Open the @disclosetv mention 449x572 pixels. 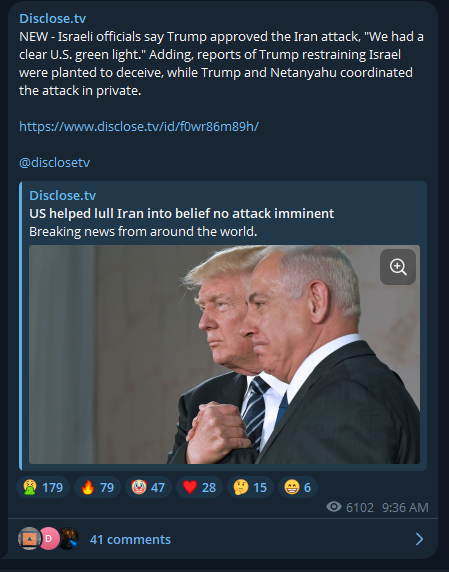54,163
